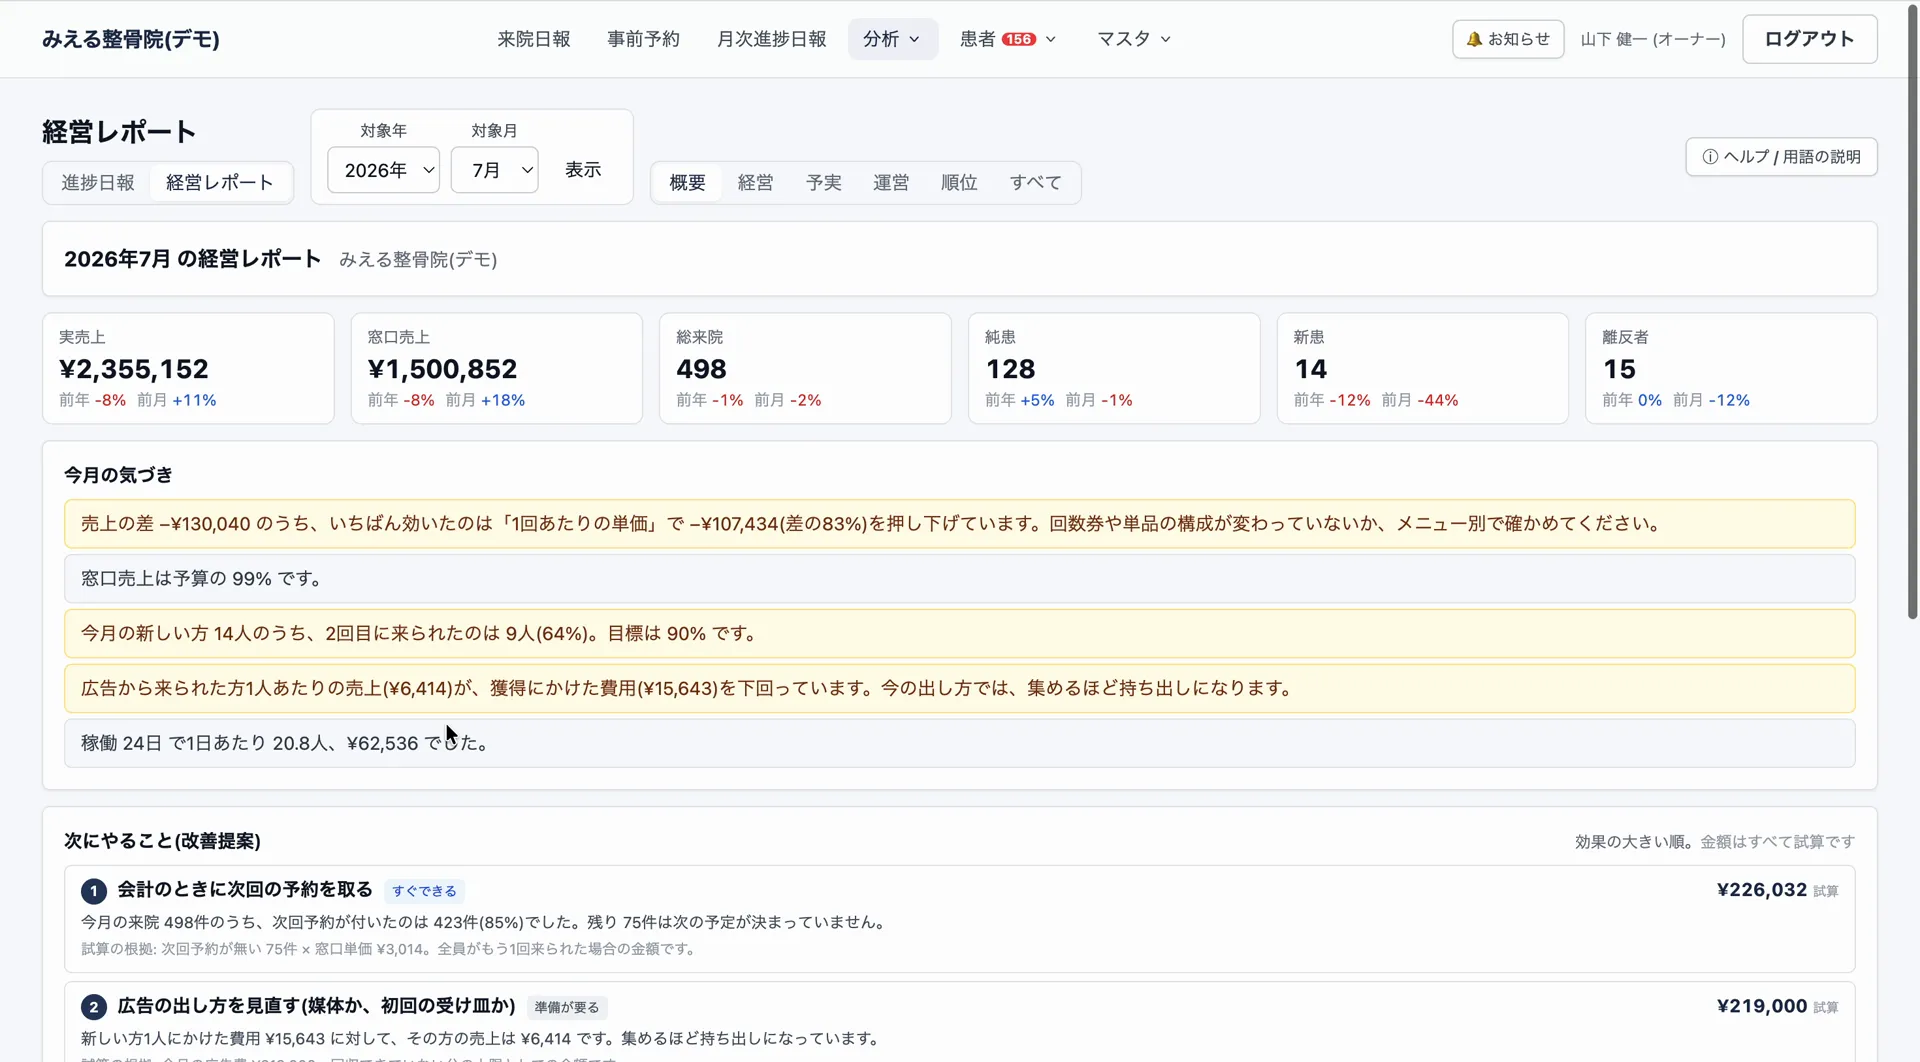Click the 表示 button
1920x1062 pixels.
coord(583,170)
